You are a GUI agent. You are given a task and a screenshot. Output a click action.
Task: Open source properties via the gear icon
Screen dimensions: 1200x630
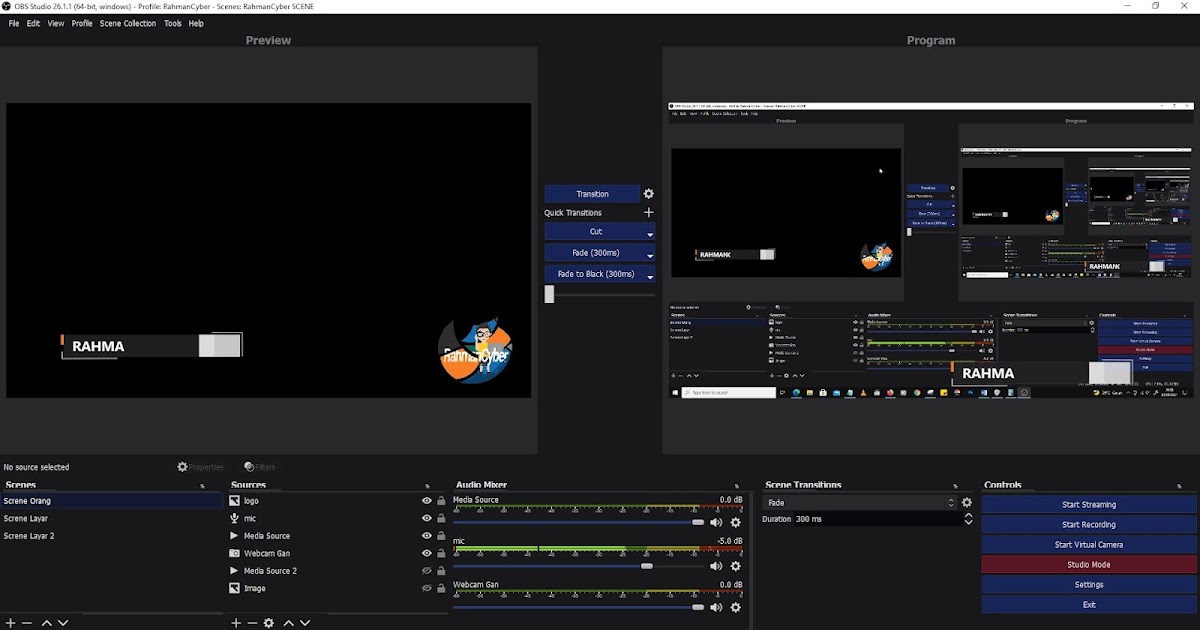pyautogui.click(x=268, y=623)
